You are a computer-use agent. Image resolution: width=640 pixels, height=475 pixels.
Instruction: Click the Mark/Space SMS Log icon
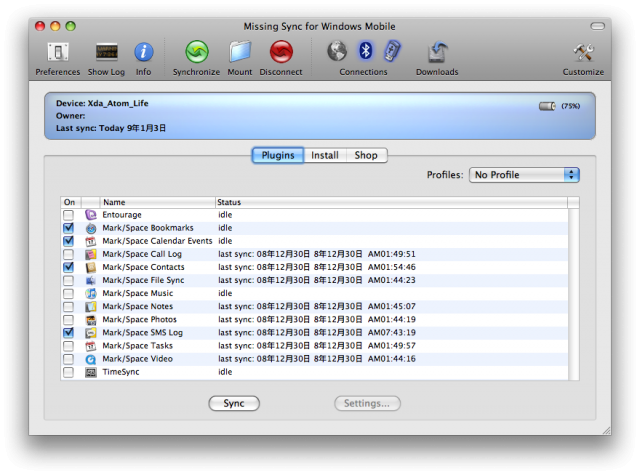pos(91,333)
